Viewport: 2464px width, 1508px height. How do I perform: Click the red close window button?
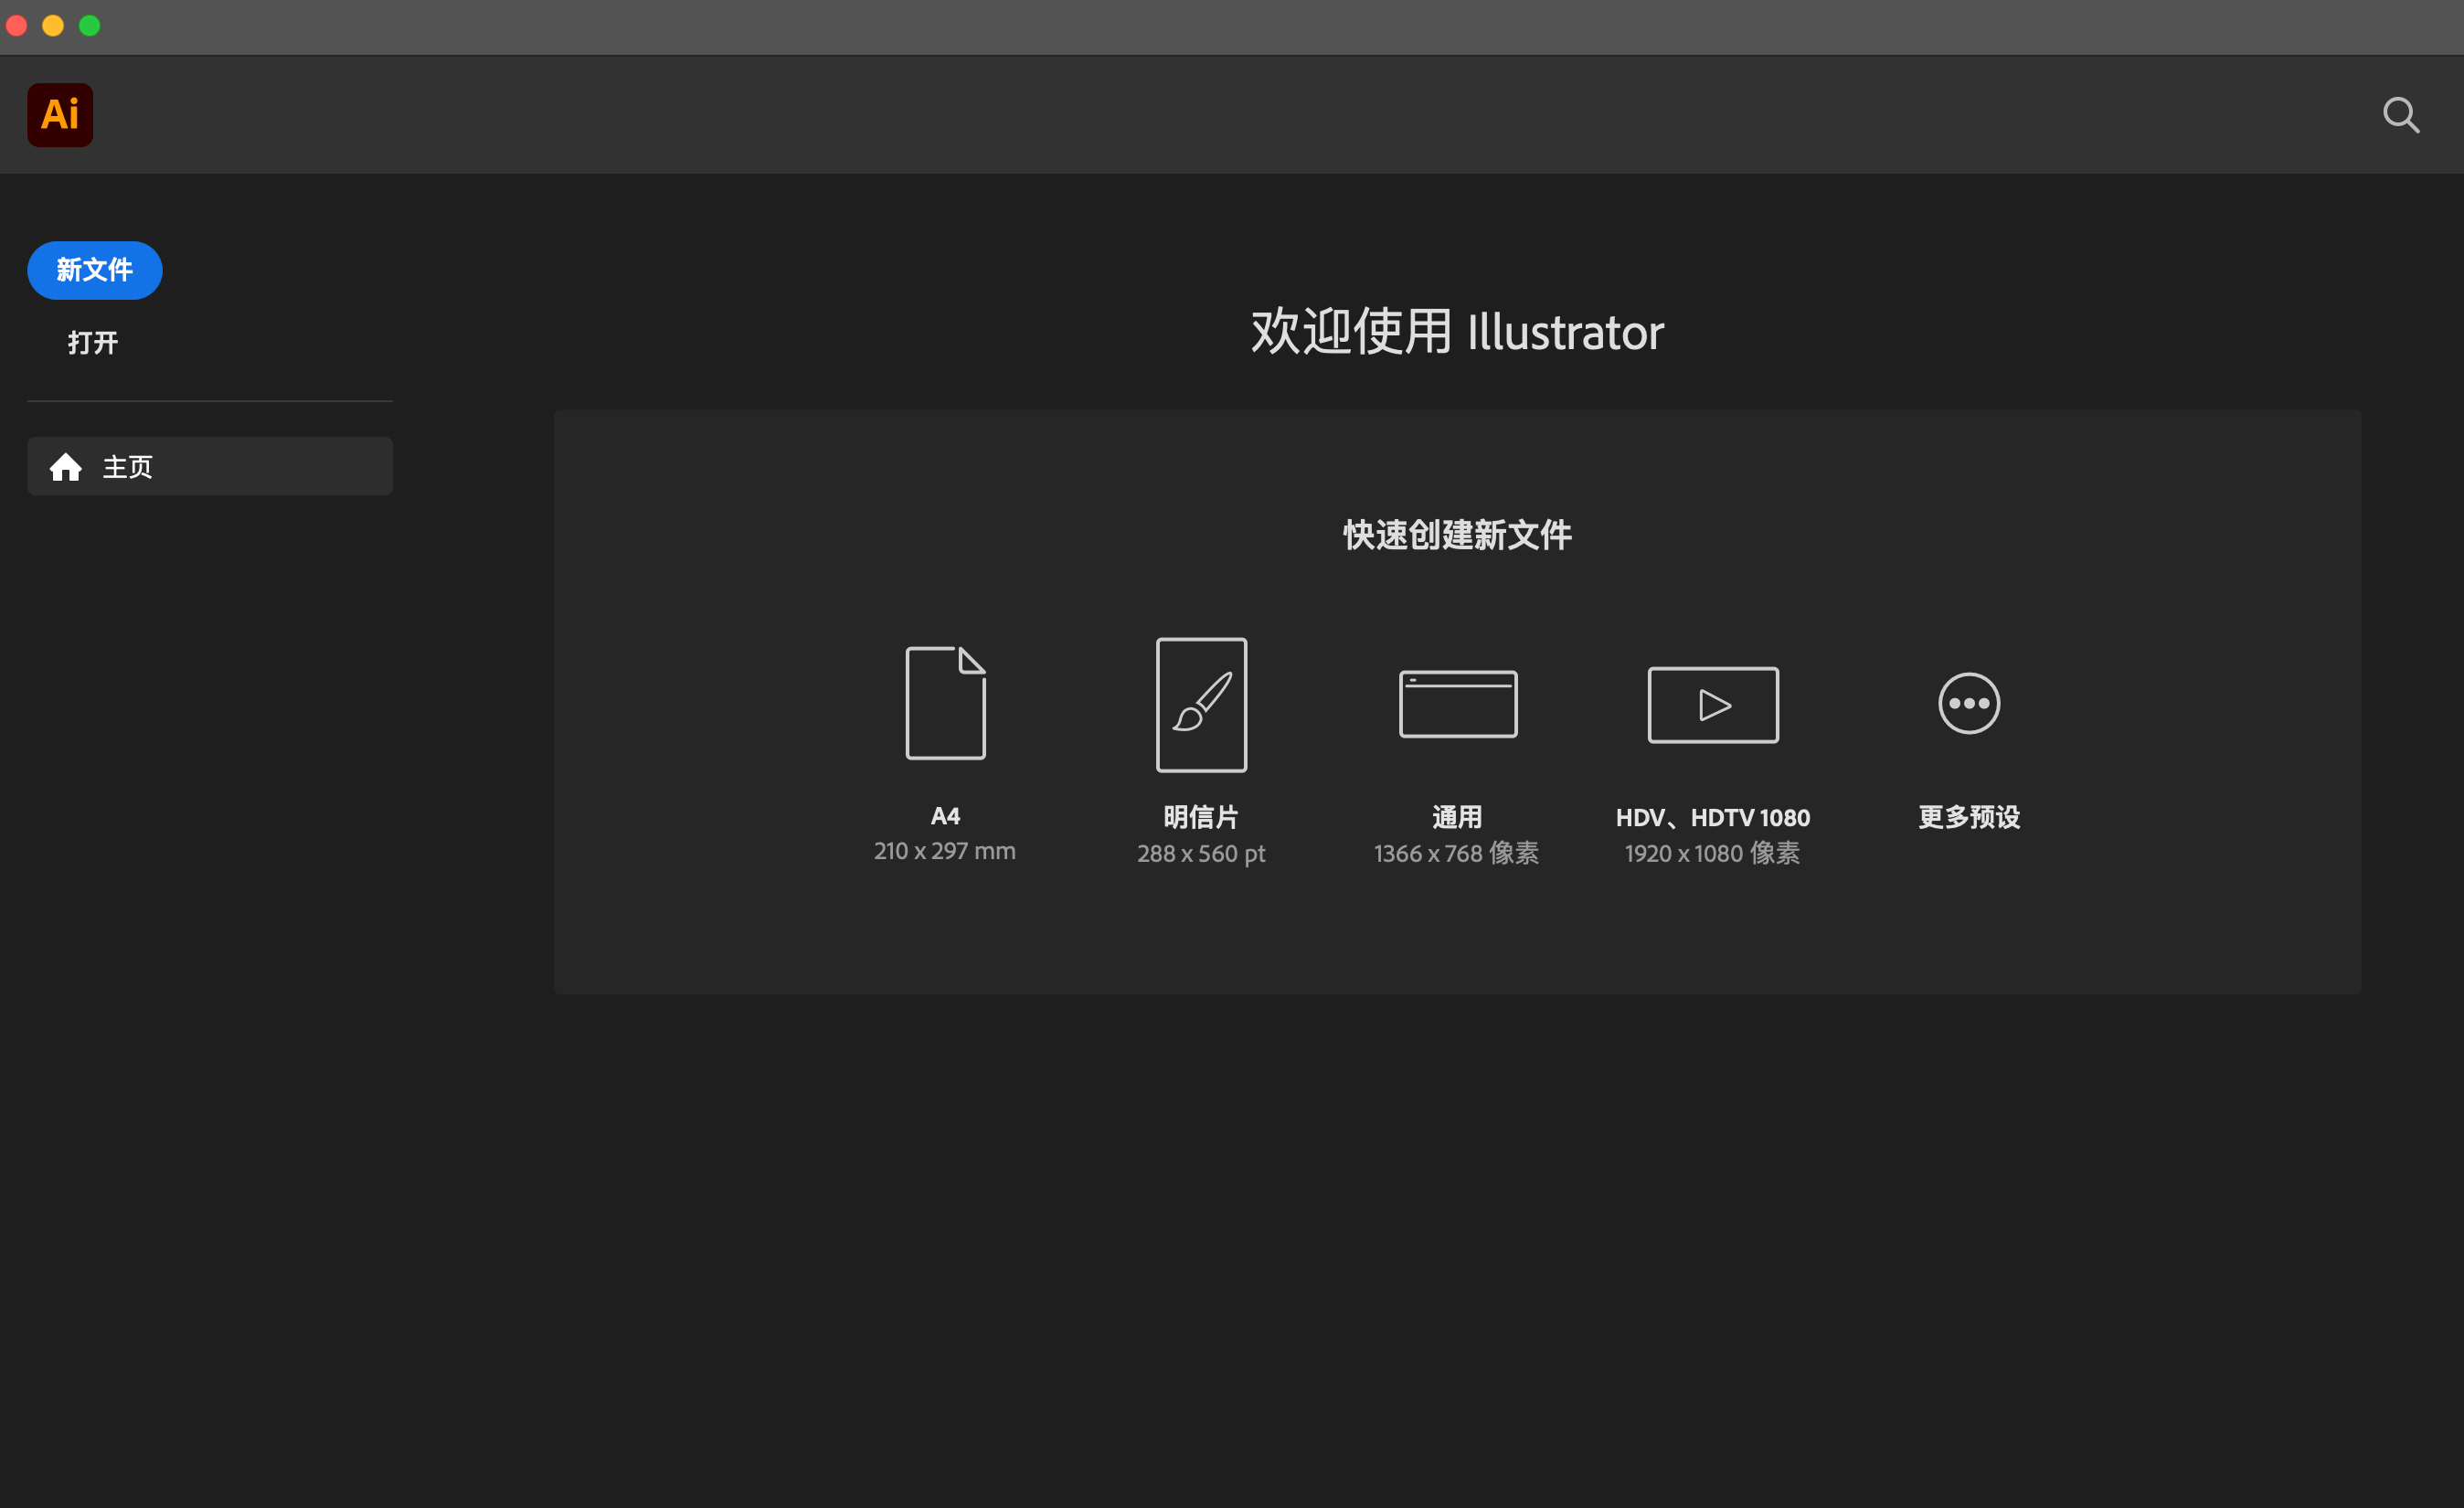(x=16, y=25)
